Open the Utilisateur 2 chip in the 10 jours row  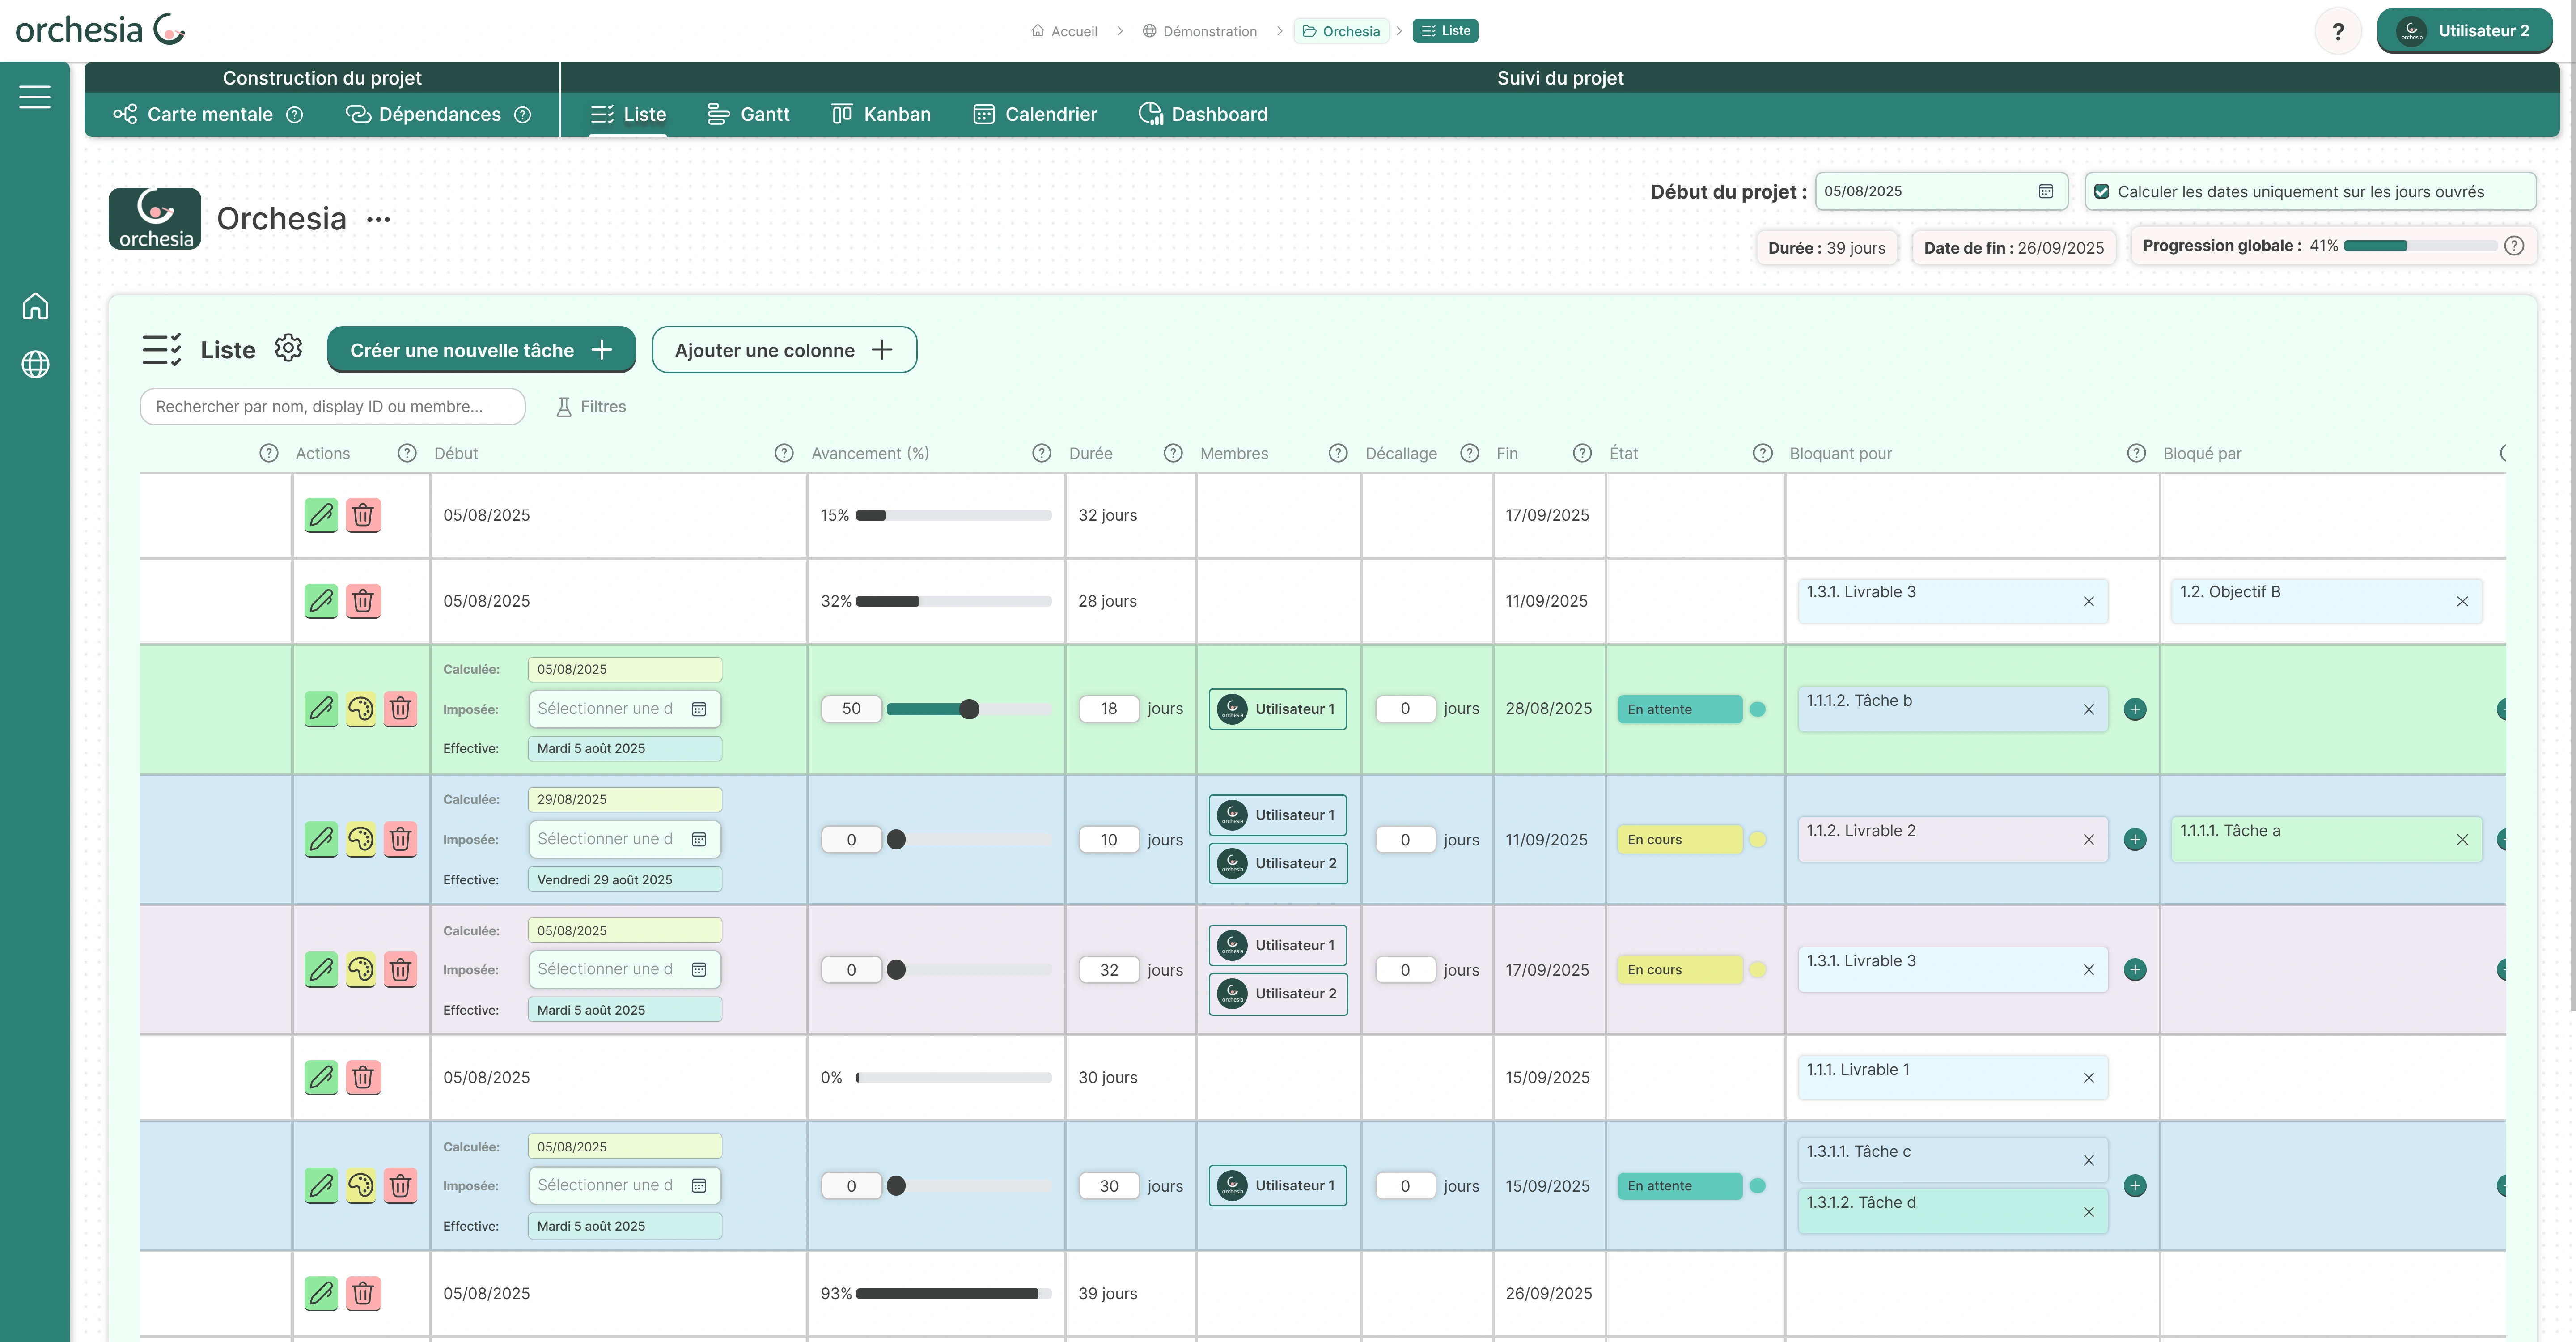point(1278,863)
